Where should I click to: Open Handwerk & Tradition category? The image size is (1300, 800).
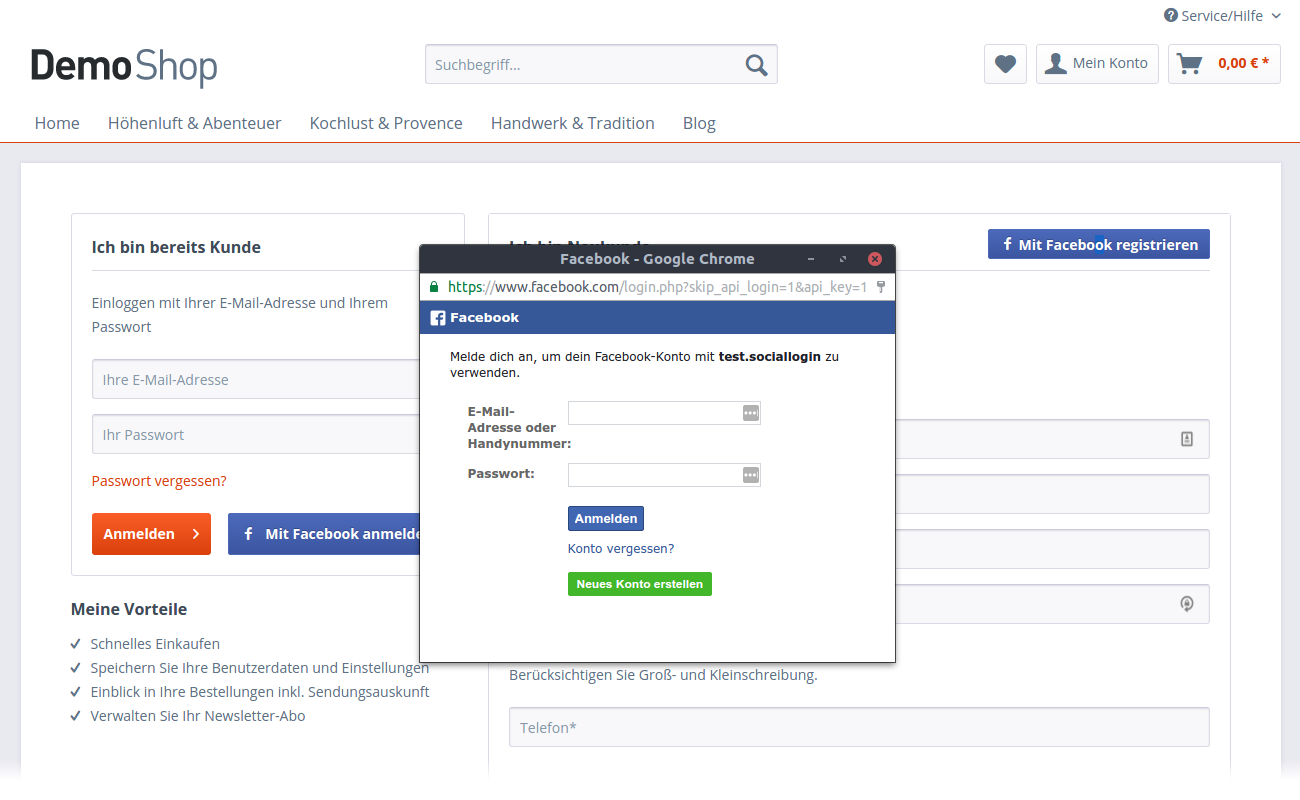pos(573,123)
